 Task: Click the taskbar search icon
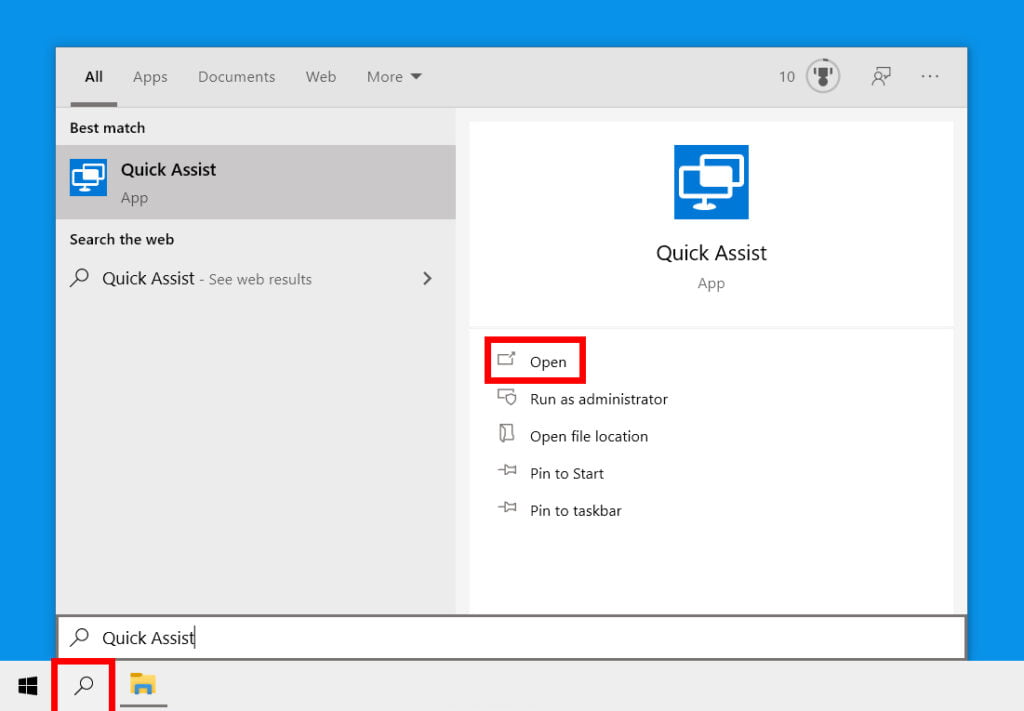82,686
